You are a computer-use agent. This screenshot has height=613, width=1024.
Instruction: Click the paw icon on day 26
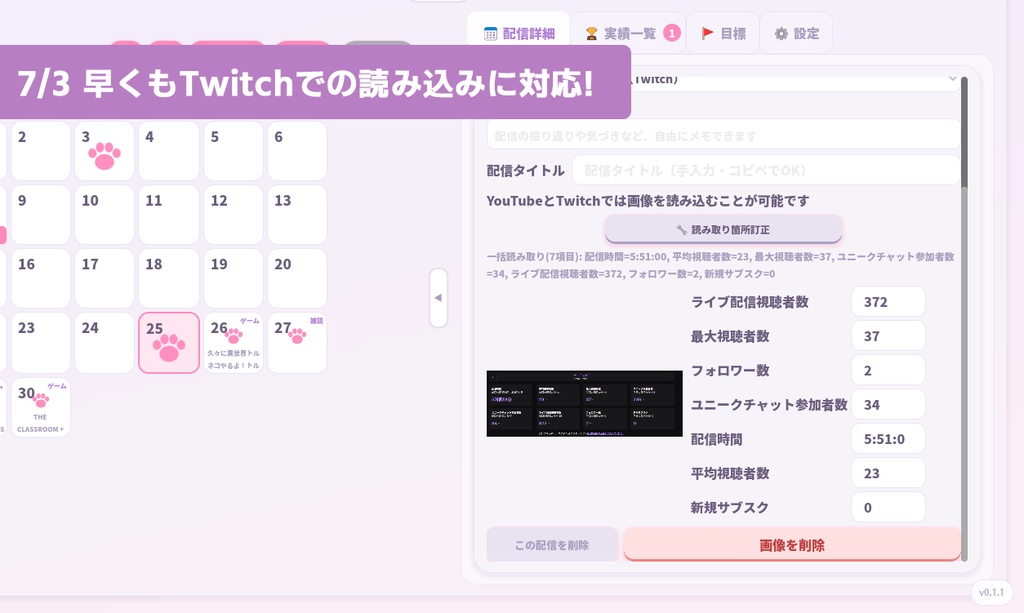pyautogui.click(x=234, y=336)
